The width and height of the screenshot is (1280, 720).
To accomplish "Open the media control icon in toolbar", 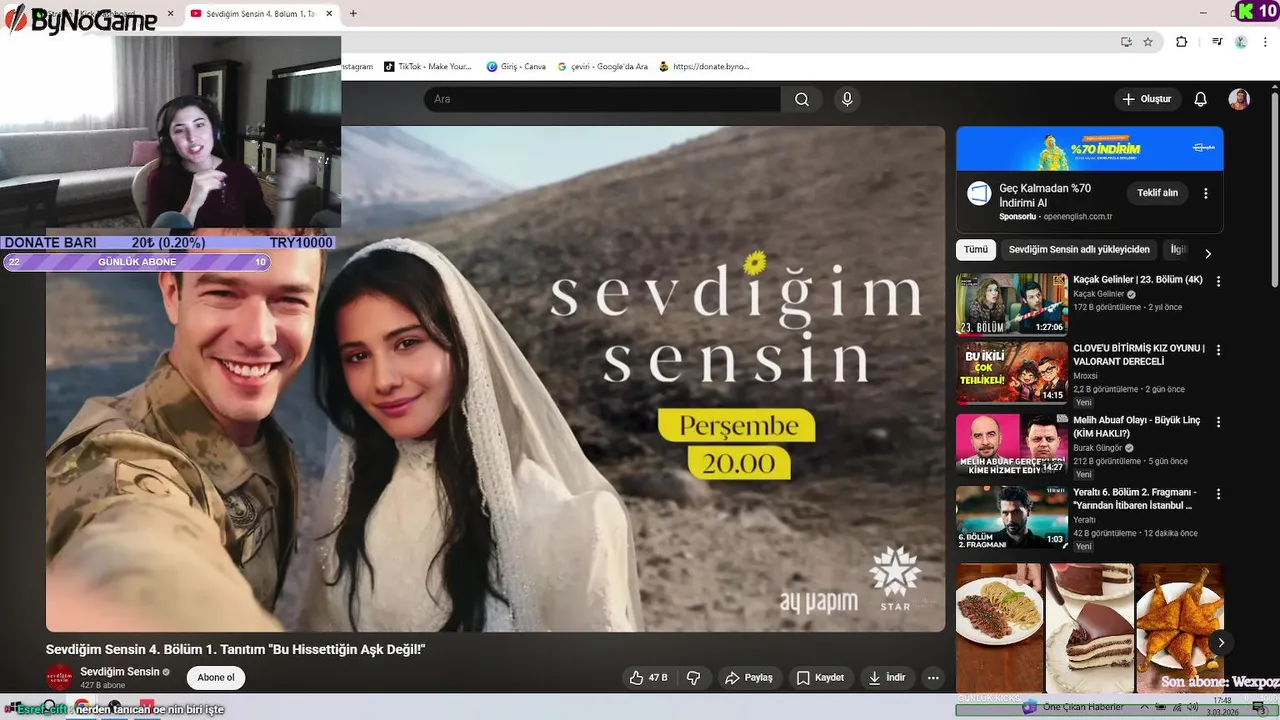I will coord(1217,42).
